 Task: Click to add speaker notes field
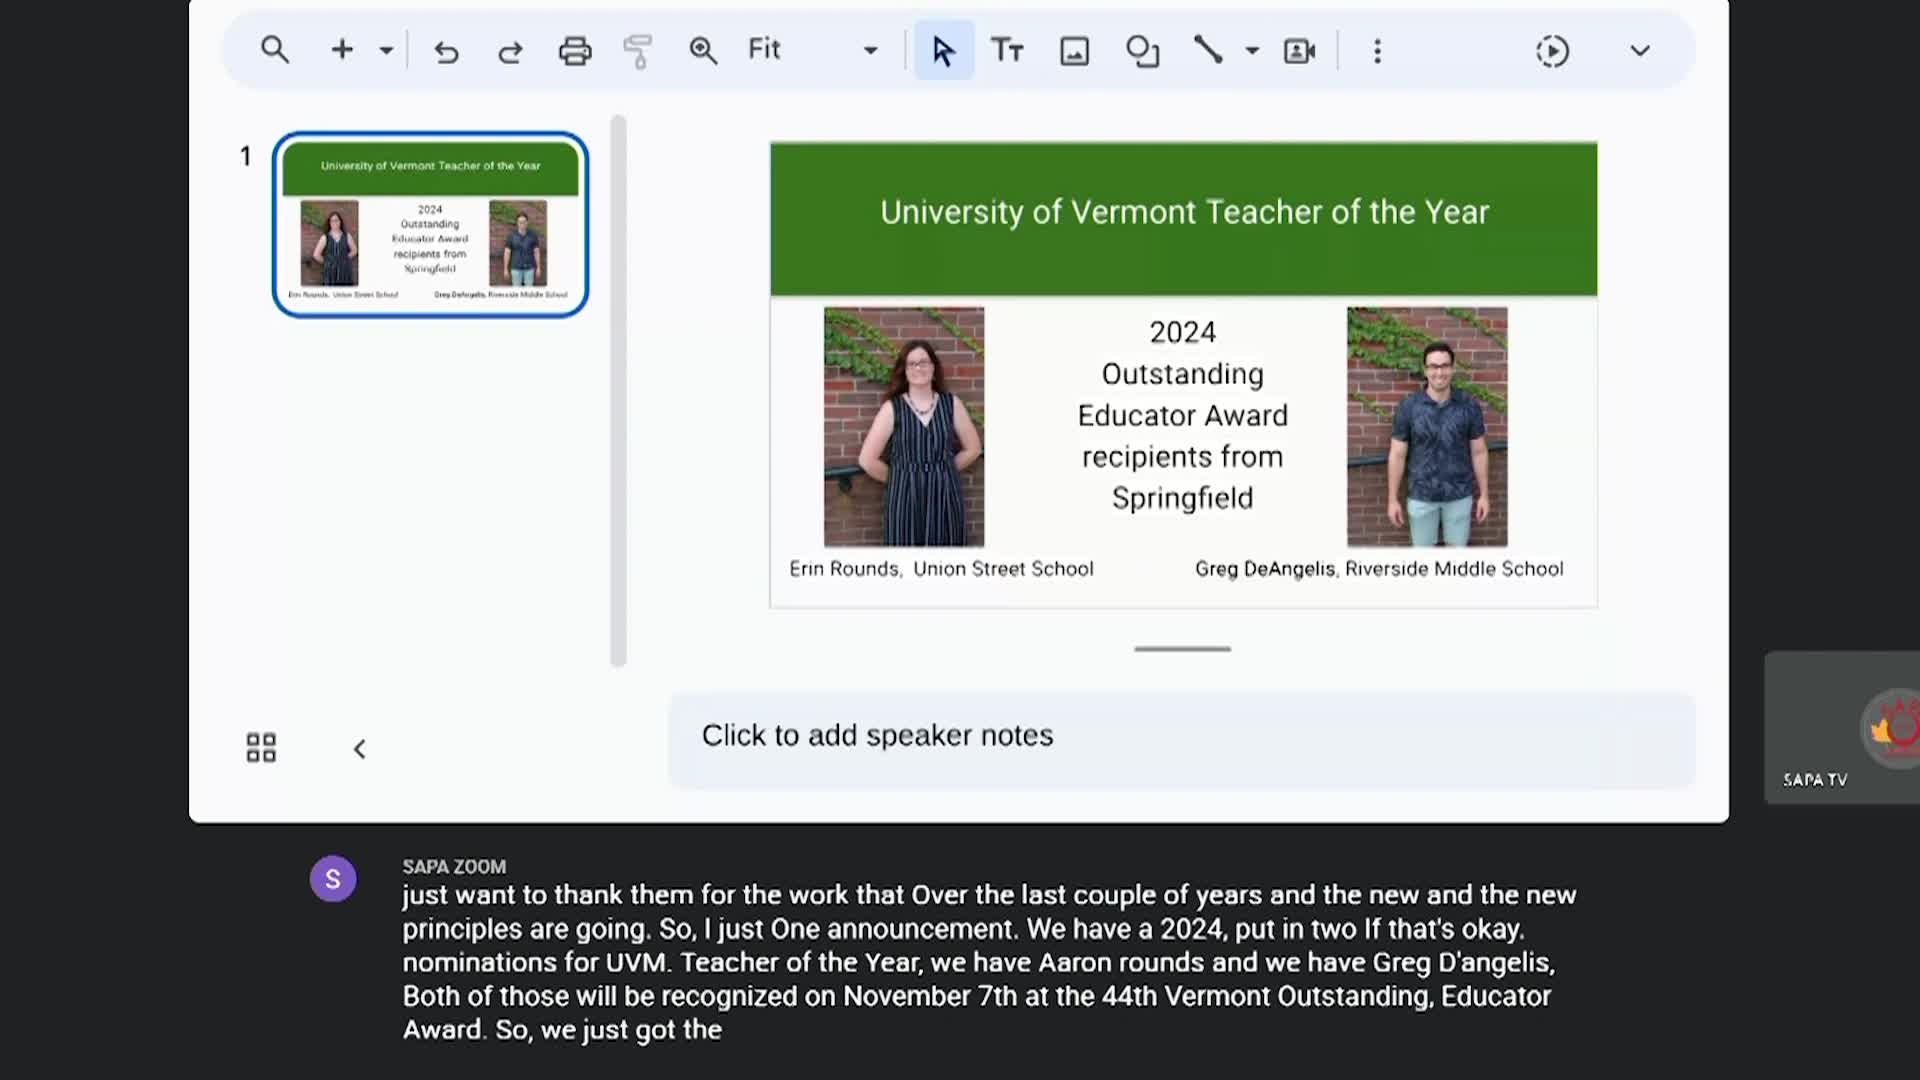1182,740
